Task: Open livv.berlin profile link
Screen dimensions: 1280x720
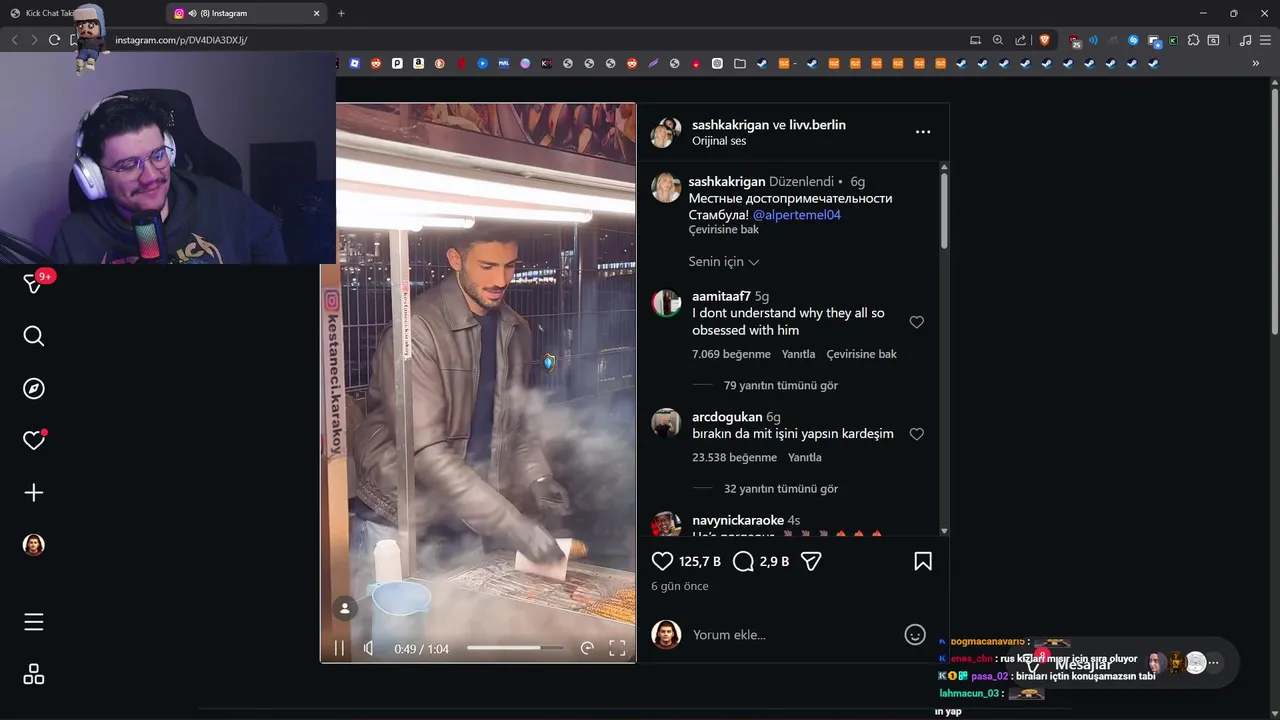Action: 817,125
